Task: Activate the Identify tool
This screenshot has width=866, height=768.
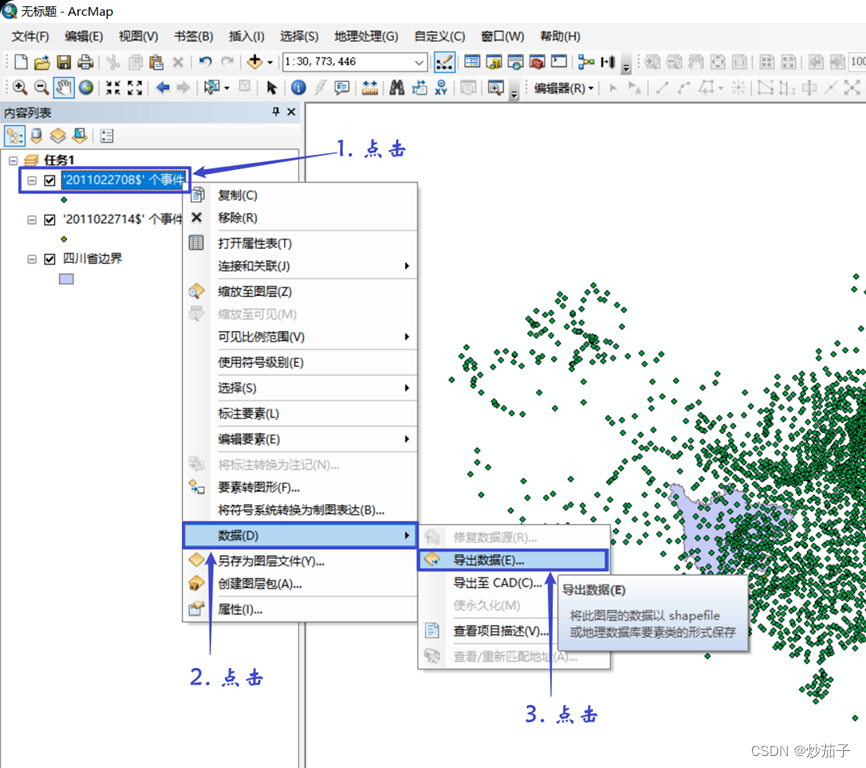Action: 298,87
